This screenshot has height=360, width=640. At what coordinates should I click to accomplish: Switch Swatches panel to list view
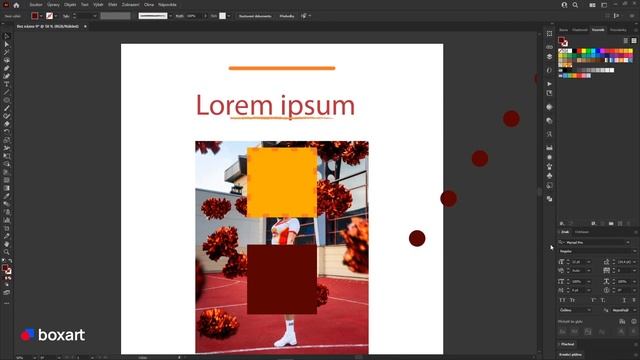[x=626, y=41]
